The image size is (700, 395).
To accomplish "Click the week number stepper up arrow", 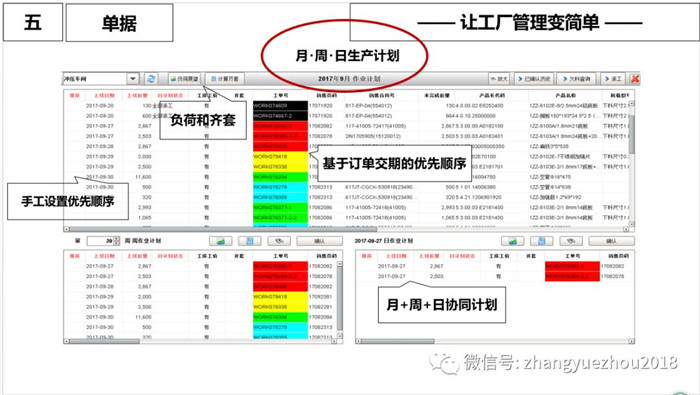I will (117, 239).
